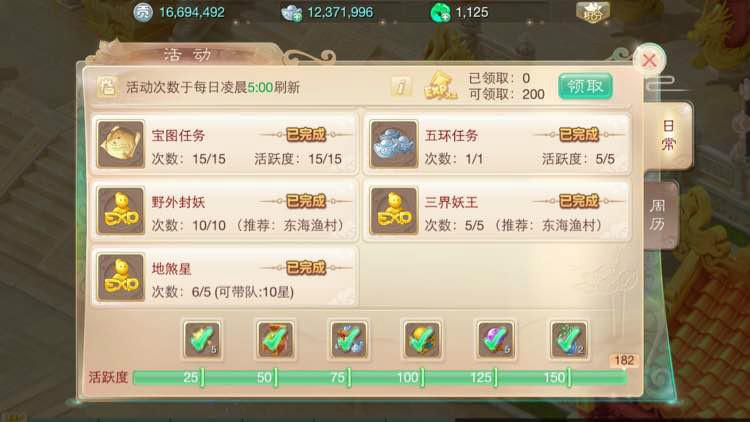This screenshot has height=422, width=750.
Task: Switch to the 周历 weekly calendar tab
Action: [661, 215]
